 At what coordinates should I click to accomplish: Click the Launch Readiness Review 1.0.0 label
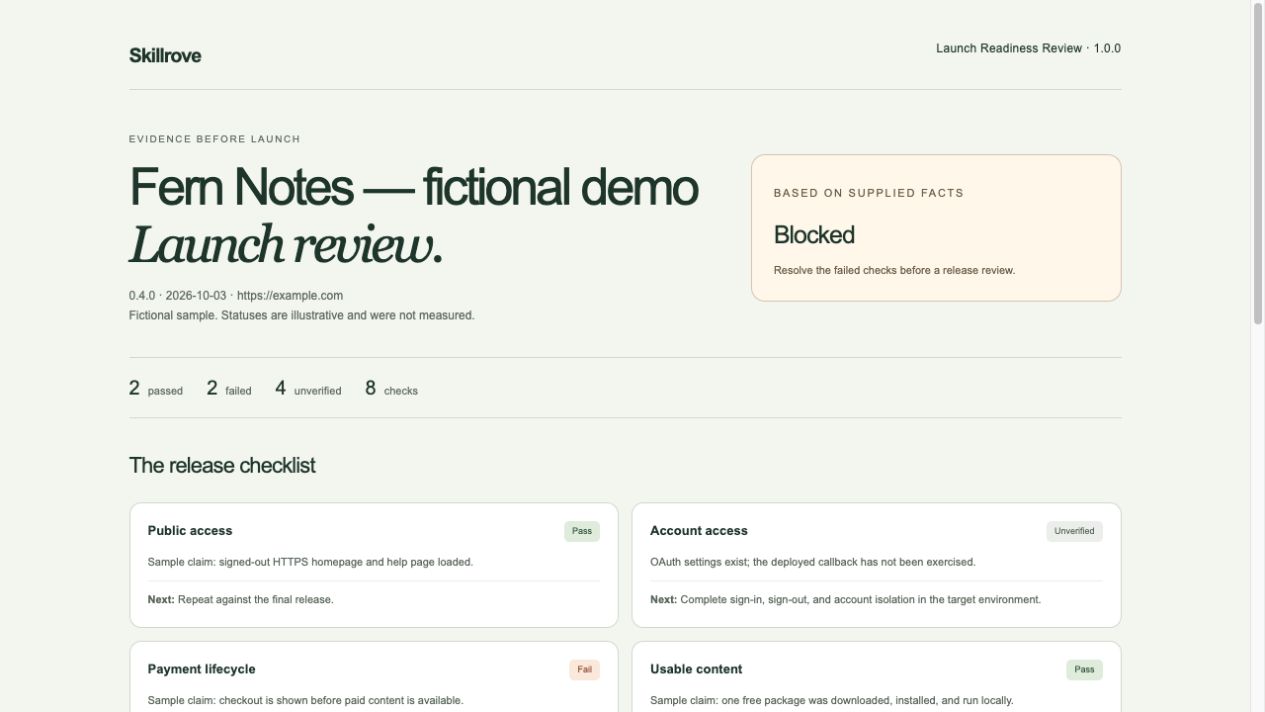(x=1028, y=48)
